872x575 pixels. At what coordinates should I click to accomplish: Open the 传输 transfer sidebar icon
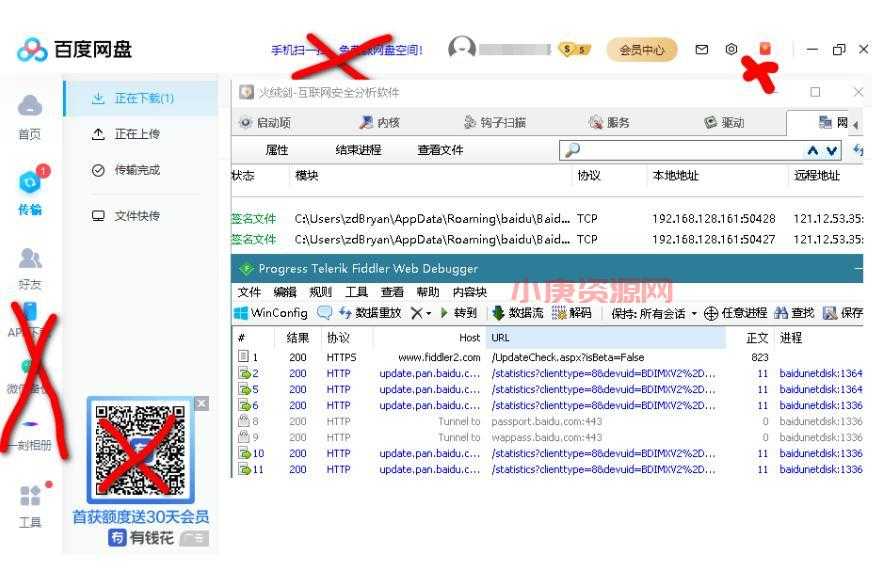click(x=30, y=184)
